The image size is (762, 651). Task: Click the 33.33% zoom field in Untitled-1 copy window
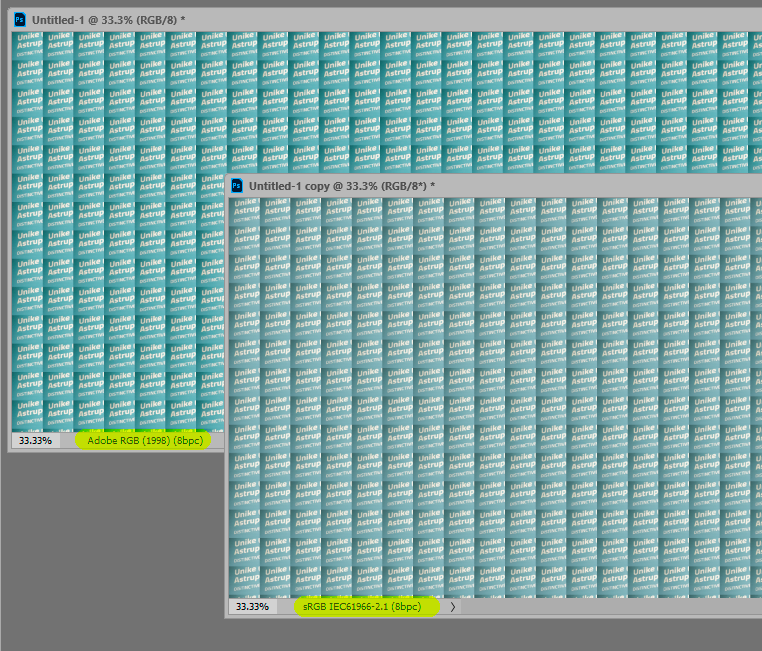(x=253, y=607)
